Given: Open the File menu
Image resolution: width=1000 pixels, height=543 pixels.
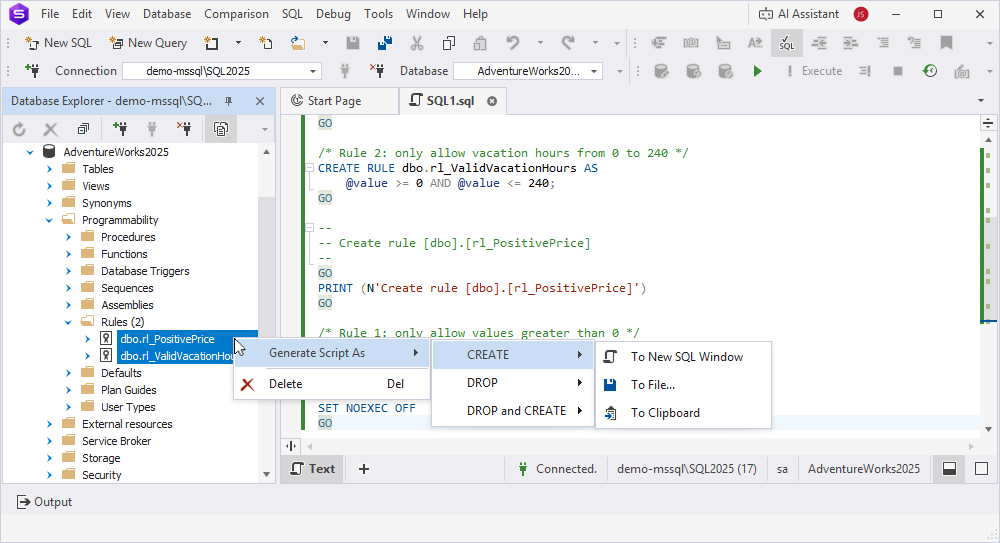Looking at the screenshot, I should 50,14.
